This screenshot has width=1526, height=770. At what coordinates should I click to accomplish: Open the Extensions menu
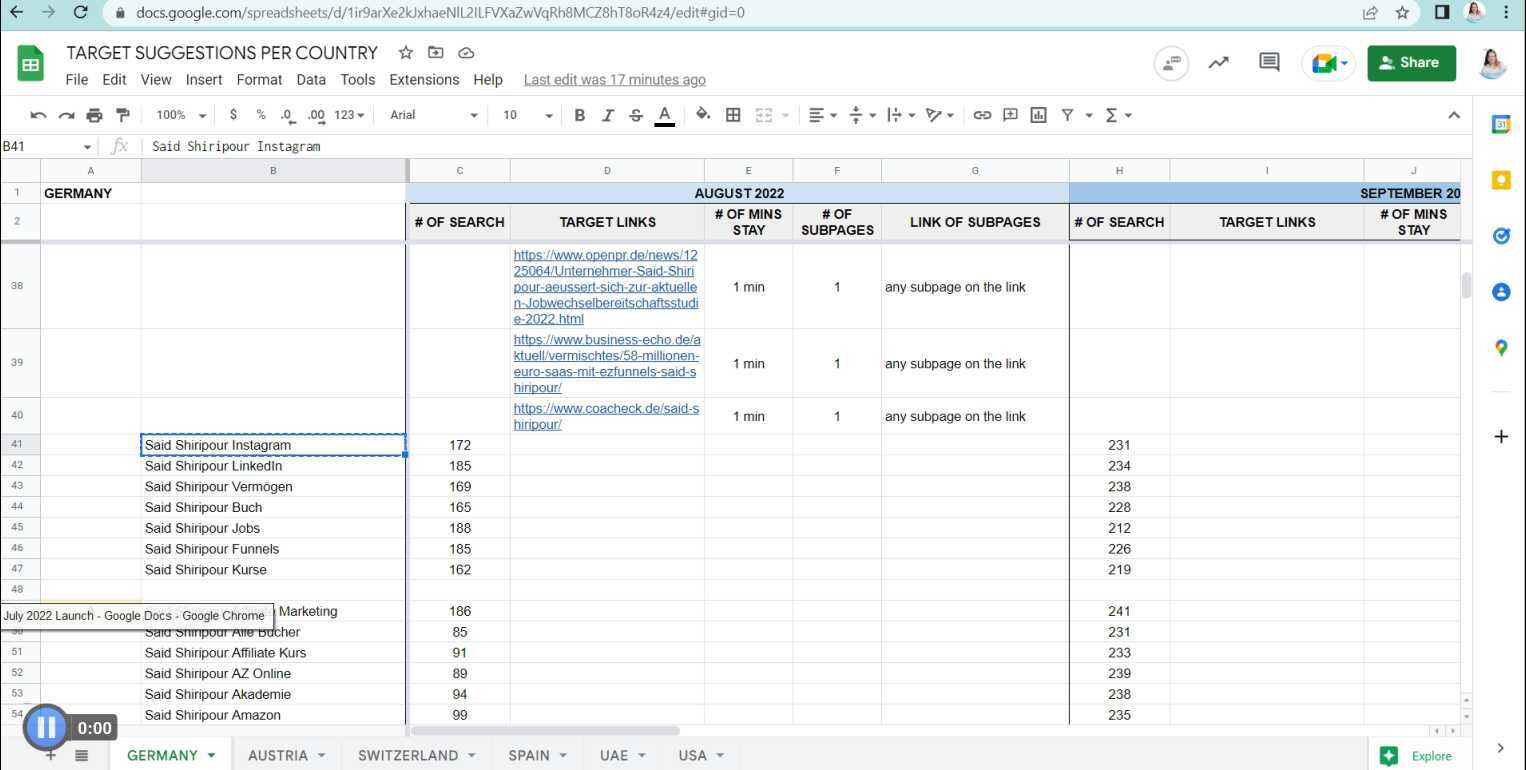pyautogui.click(x=424, y=80)
